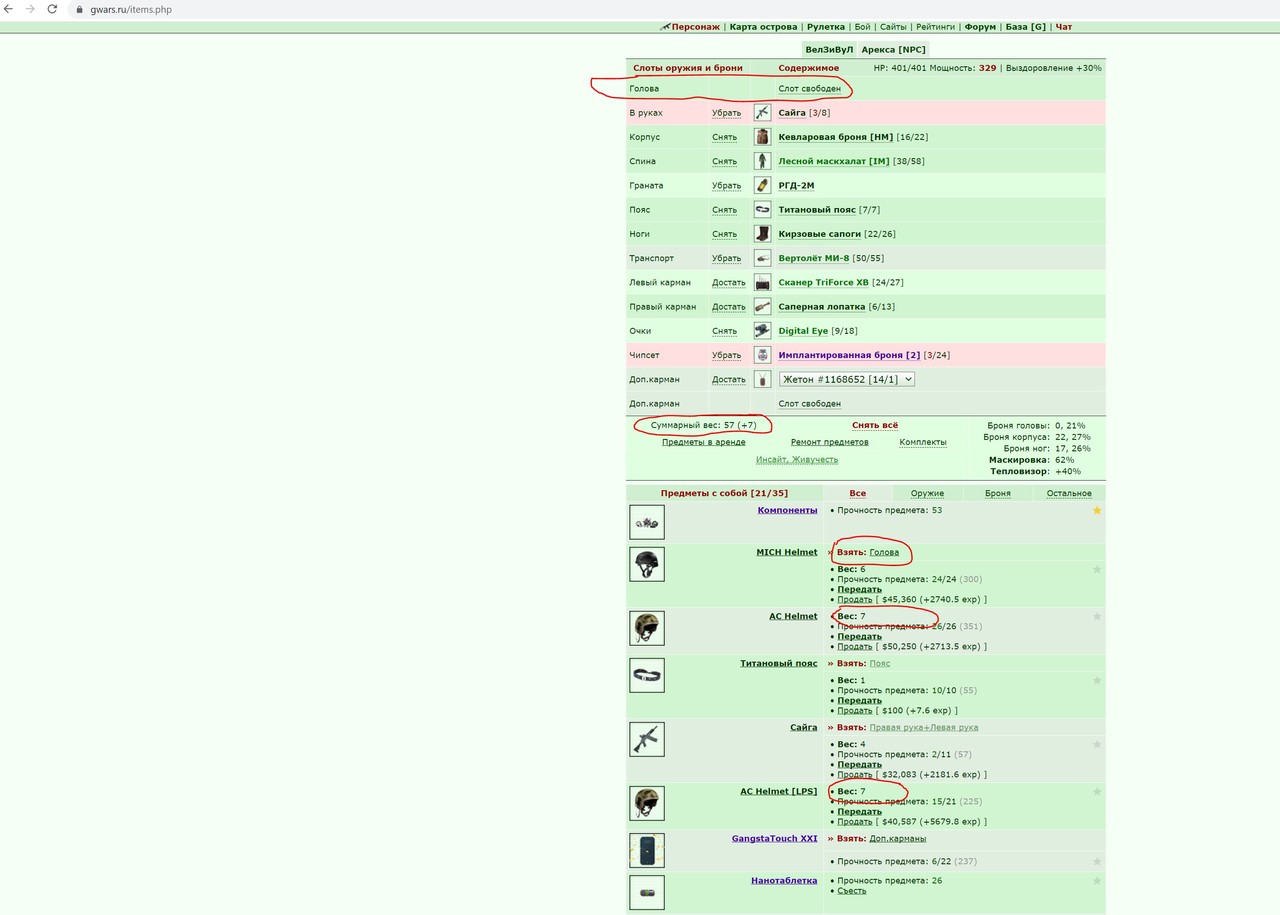This screenshot has height=915, width=1280.
Task: Equip MICH Helmet via Голова link
Action: point(884,552)
